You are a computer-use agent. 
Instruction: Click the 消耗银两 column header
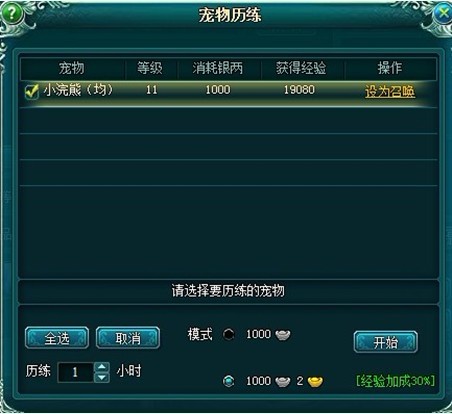point(218,68)
